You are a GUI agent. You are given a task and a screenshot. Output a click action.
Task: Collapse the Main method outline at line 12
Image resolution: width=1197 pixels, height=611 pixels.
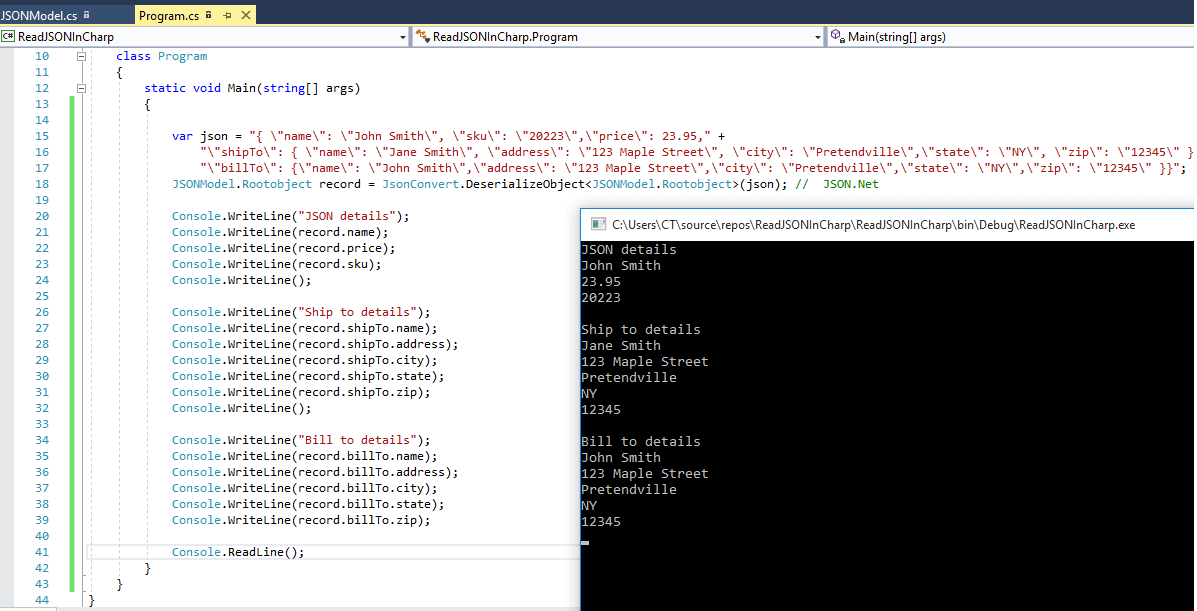tap(82, 87)
